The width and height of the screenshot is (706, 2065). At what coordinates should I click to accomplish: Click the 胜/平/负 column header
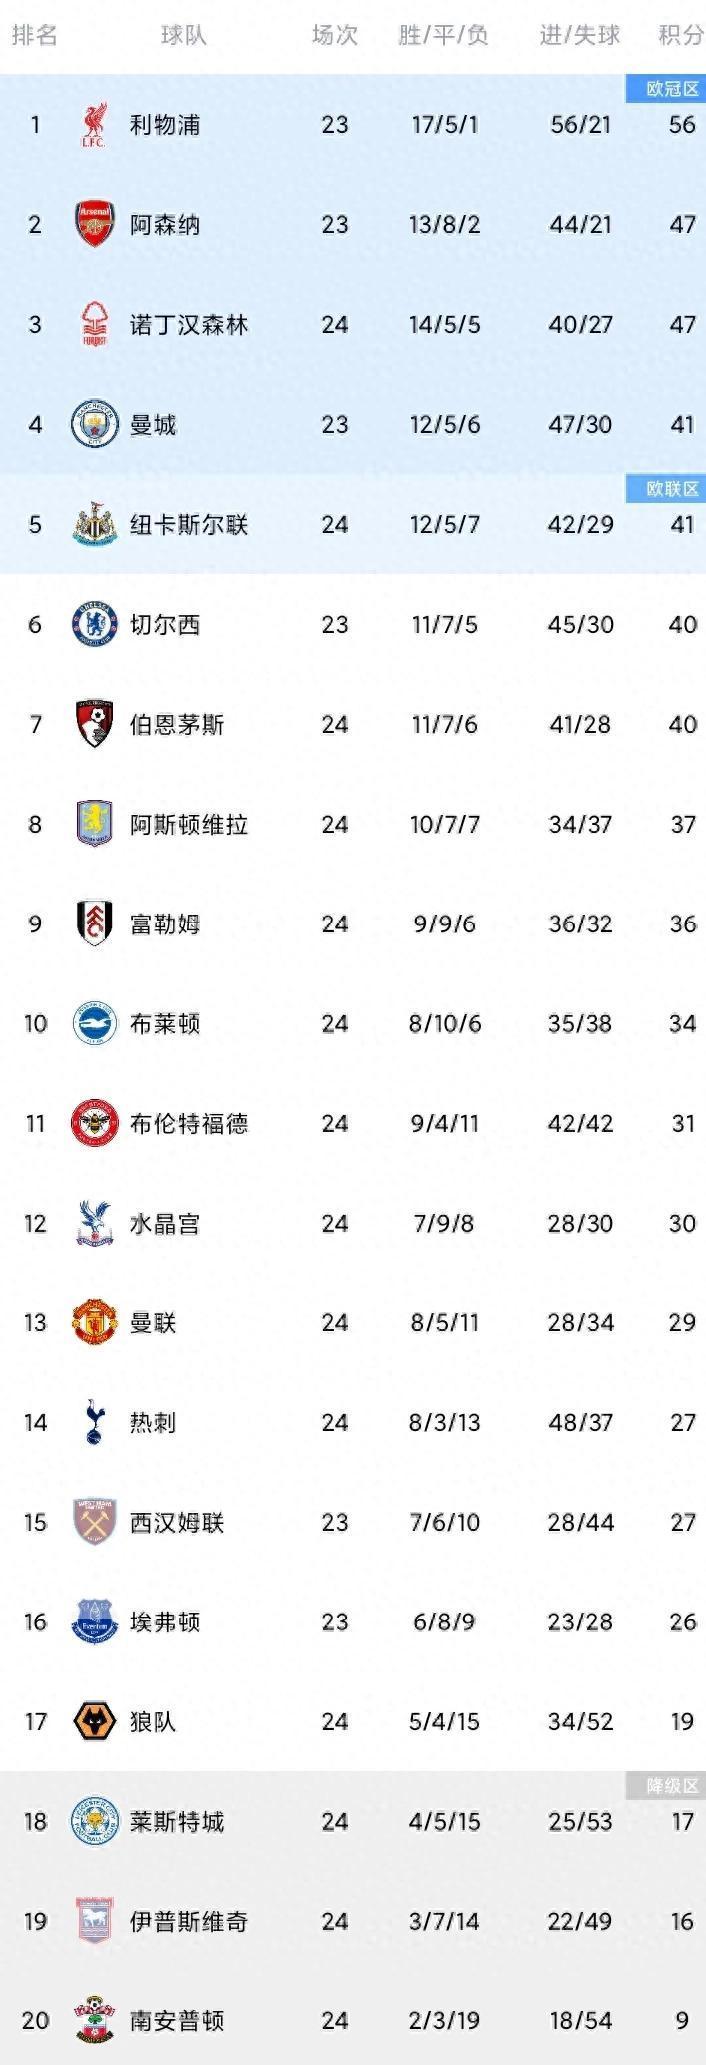pos(443,36)
